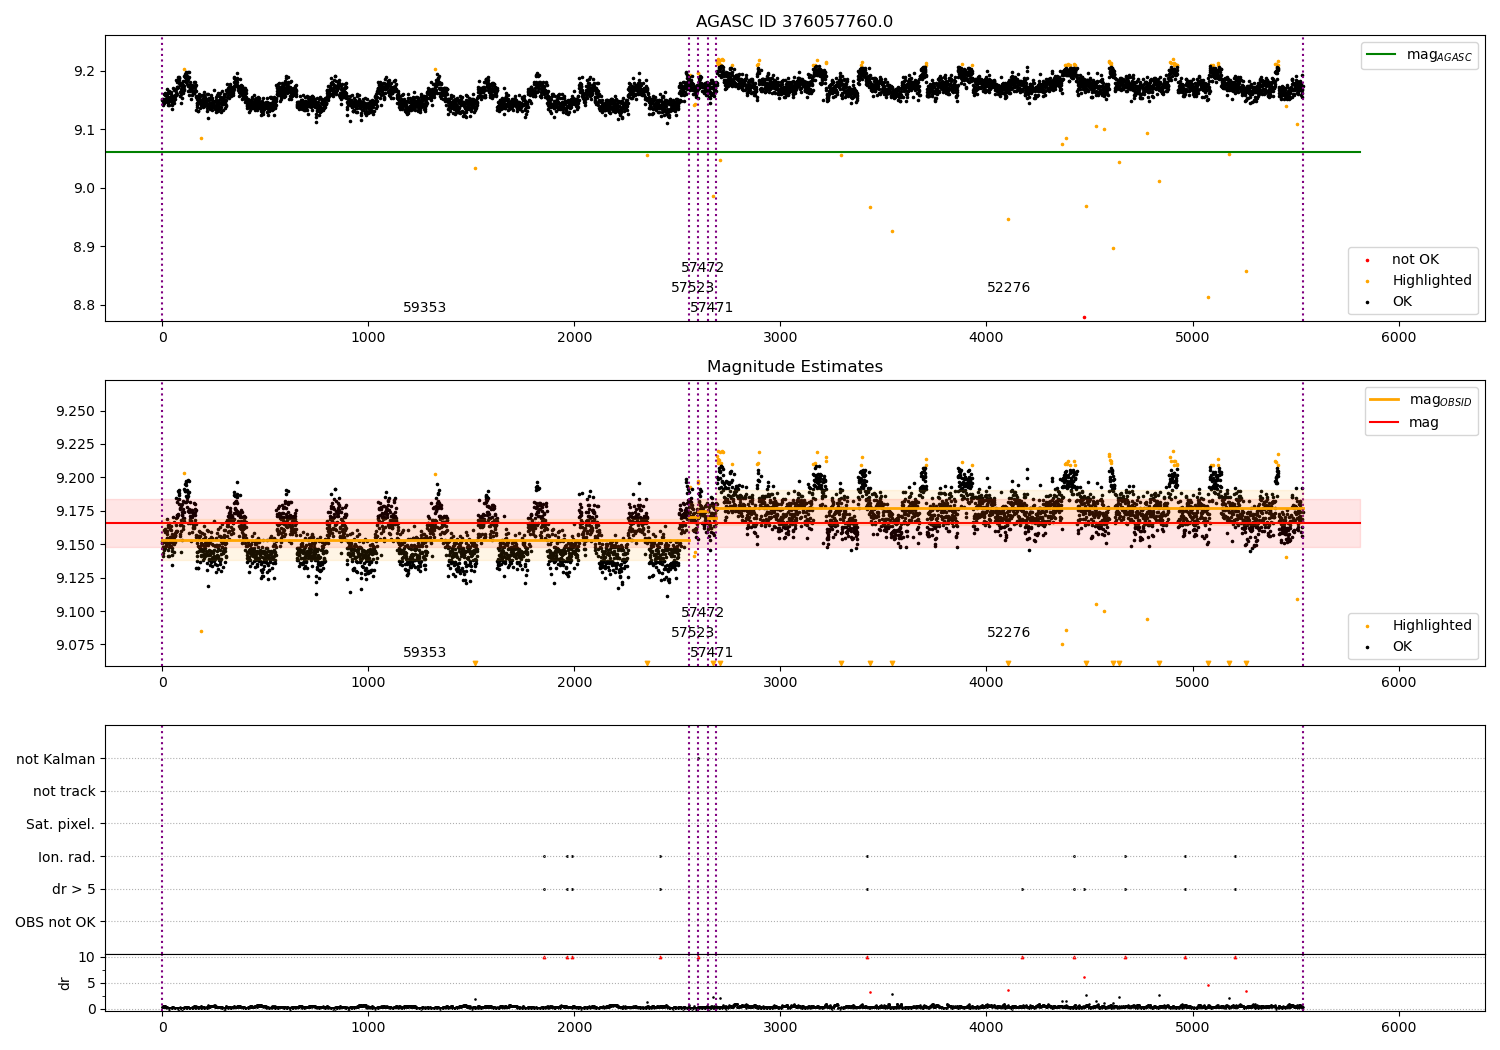Click the 9.2 y-axis tick of top plot

point(84,72)
